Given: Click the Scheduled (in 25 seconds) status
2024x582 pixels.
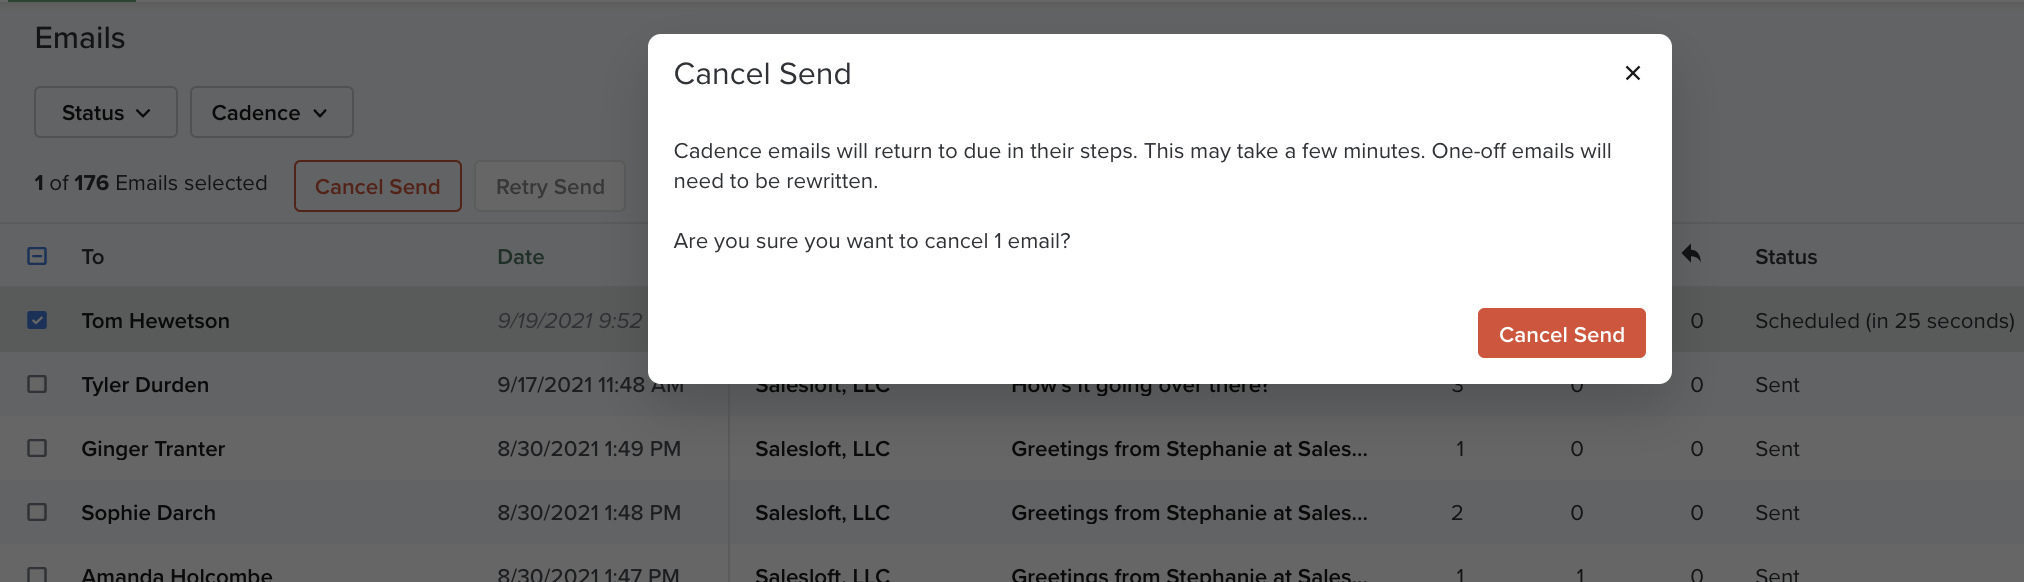Looking at the screenshot, I should (x=1883, y=320).
